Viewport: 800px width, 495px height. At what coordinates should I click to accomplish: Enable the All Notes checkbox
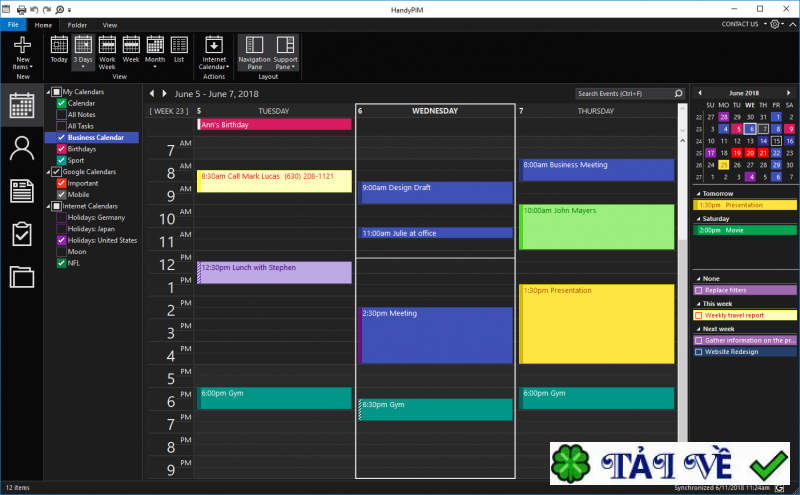pyautogui.click(x=61, y=114)
